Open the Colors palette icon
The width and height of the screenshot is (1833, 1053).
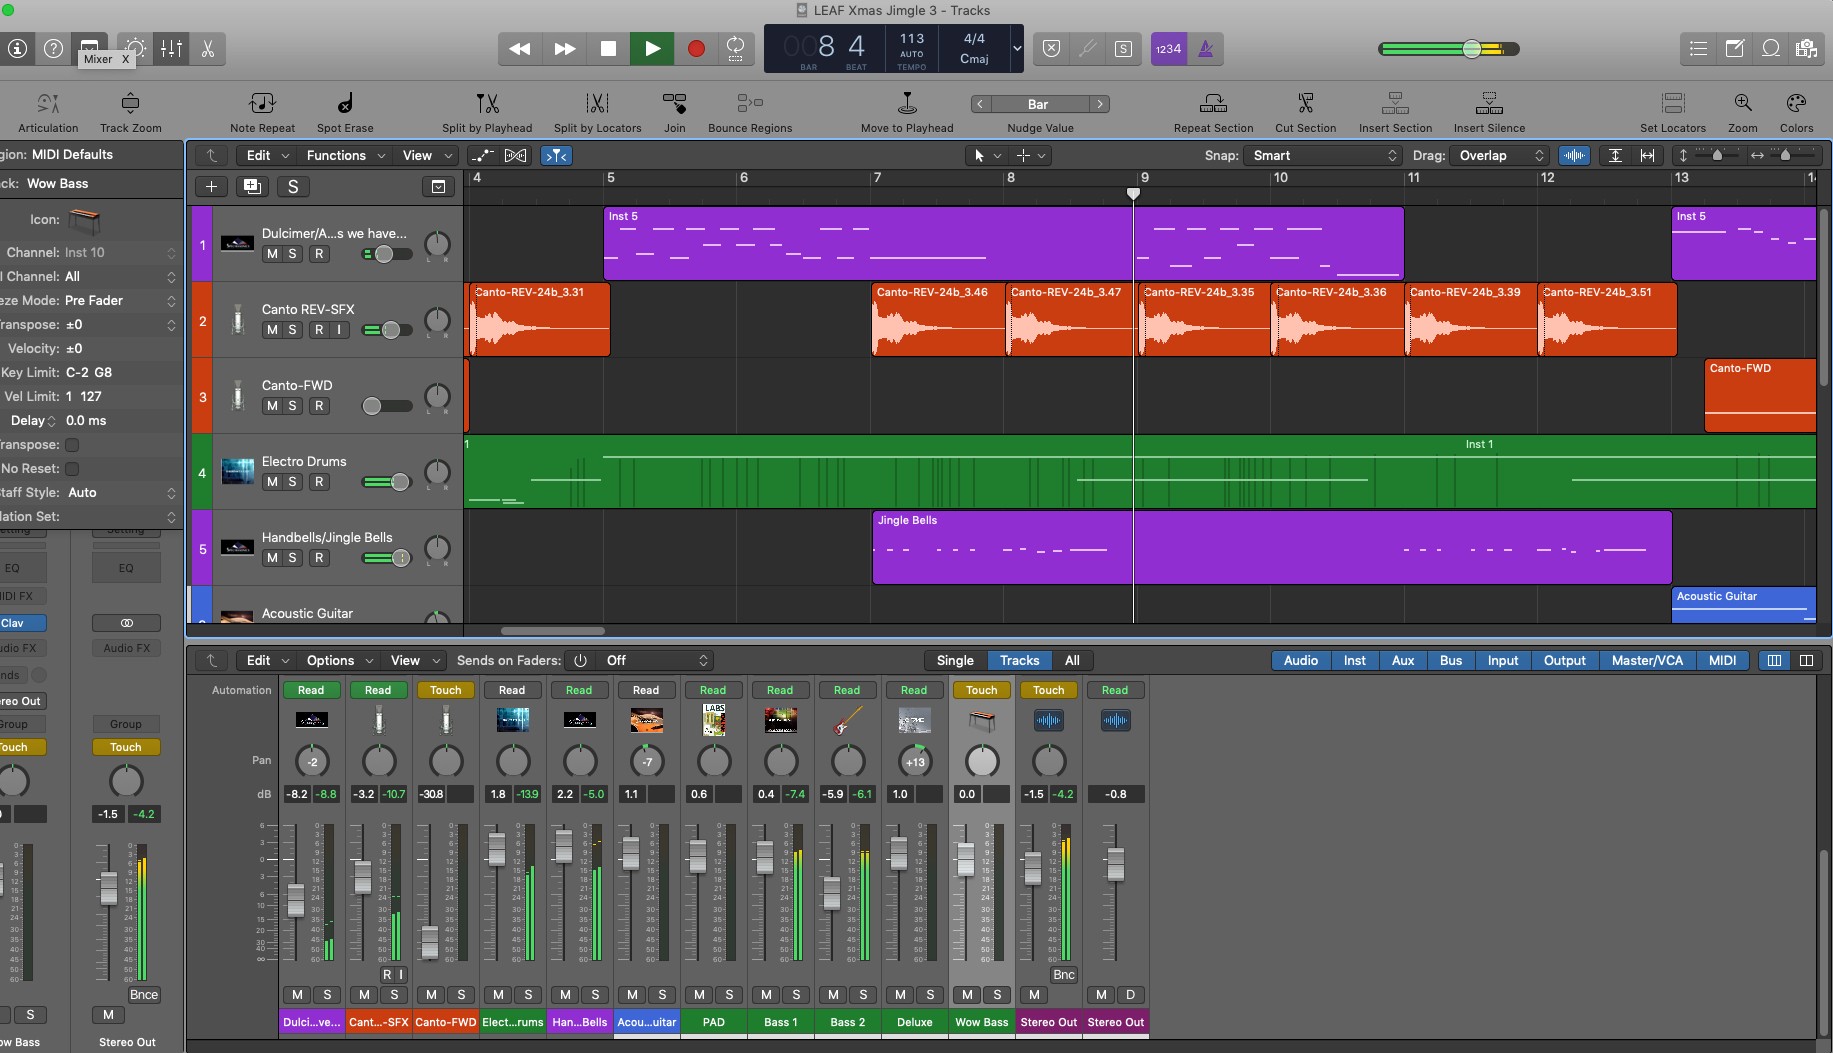(x=1796, y=104)
